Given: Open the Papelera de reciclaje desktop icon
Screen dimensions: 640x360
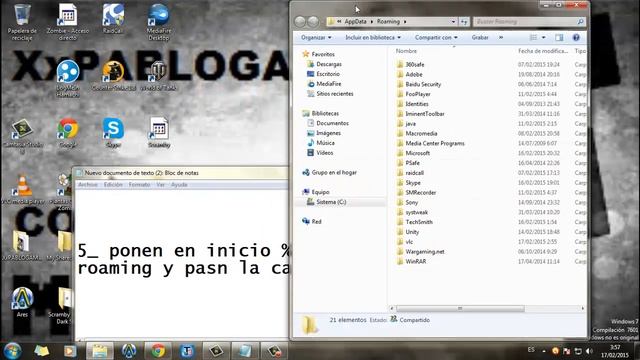Looking at the screenshot, I should (x=22, y=22).
